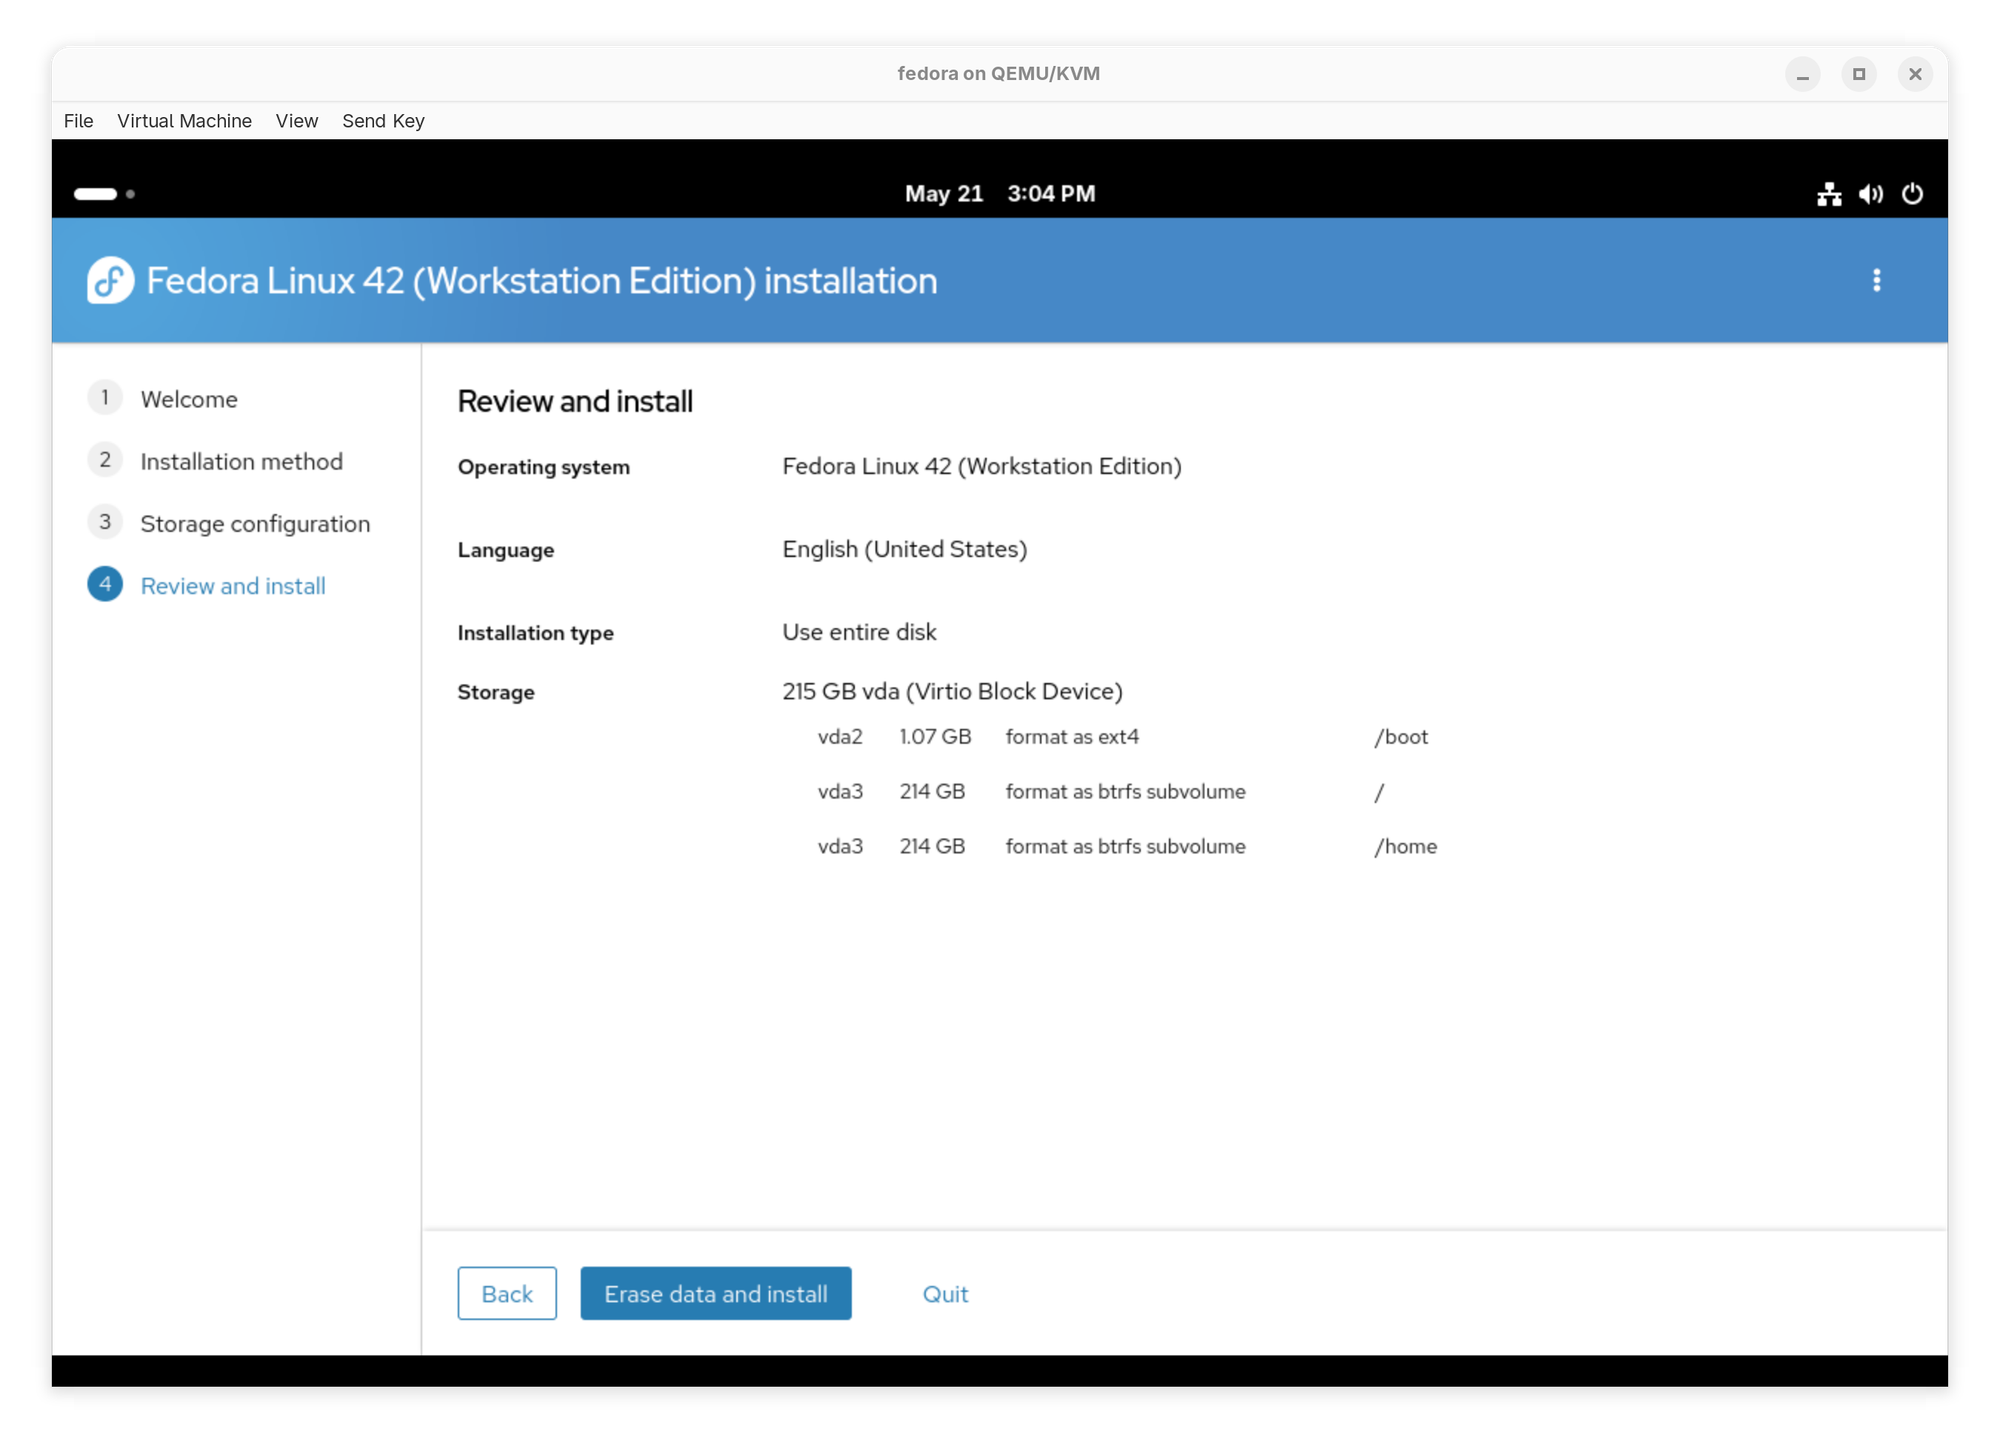Open the View menu
The image size is (2000, 1443).
pos(297,121)
